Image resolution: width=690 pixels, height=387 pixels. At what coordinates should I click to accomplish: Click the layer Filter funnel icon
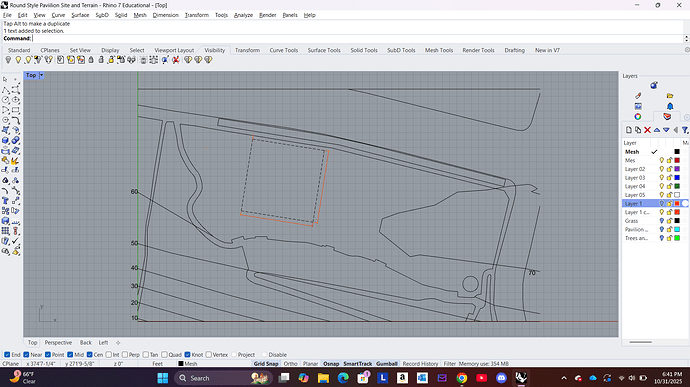[x=685, y=130]
